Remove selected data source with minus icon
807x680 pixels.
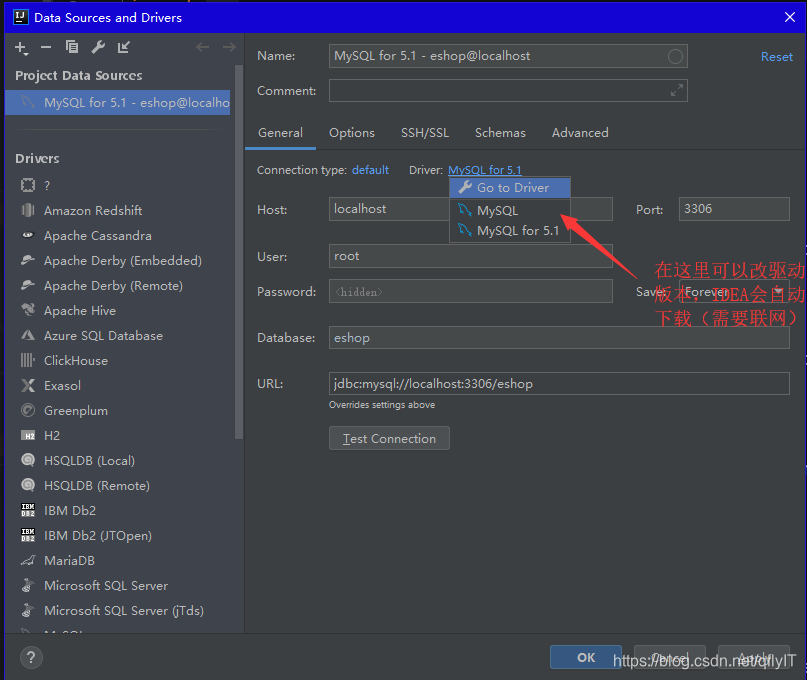(x=46, y=47)
